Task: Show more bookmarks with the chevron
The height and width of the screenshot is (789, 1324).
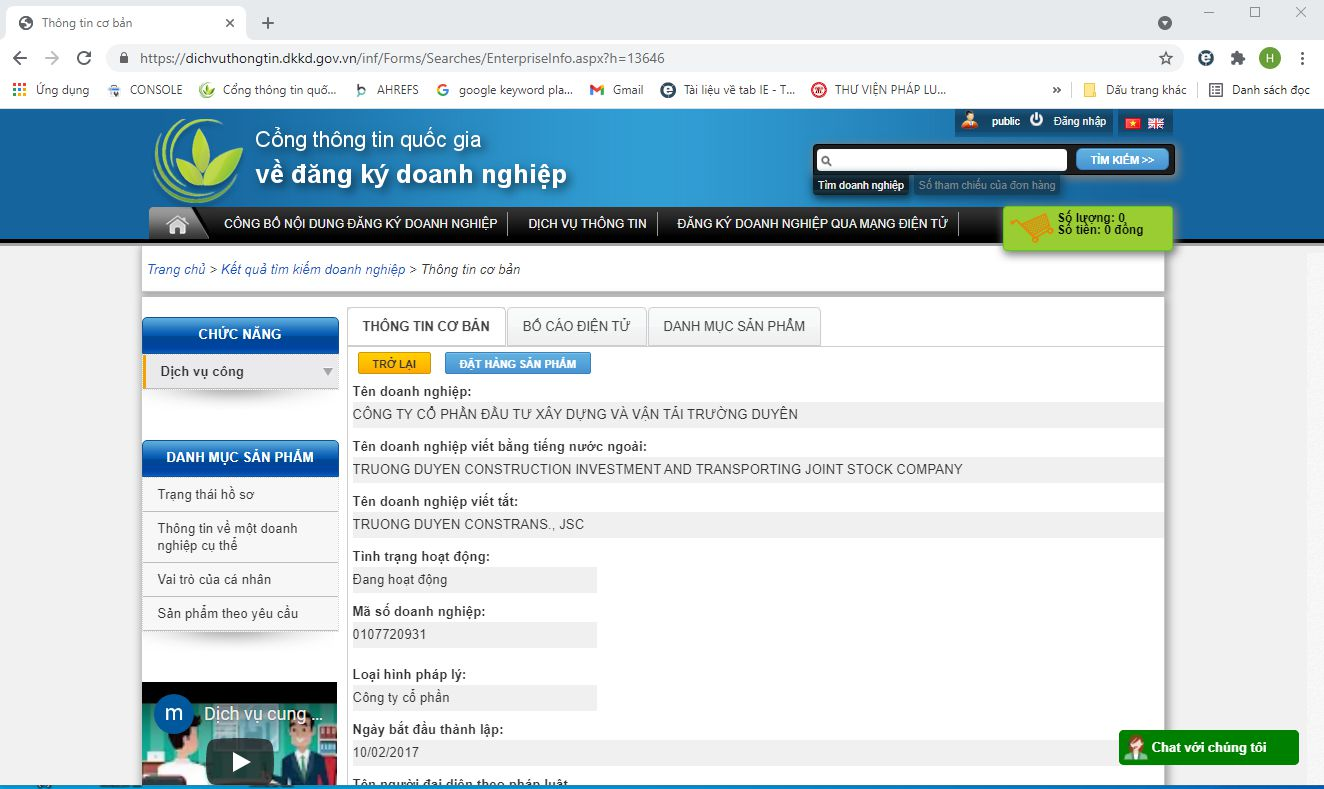Action: 1057,90
